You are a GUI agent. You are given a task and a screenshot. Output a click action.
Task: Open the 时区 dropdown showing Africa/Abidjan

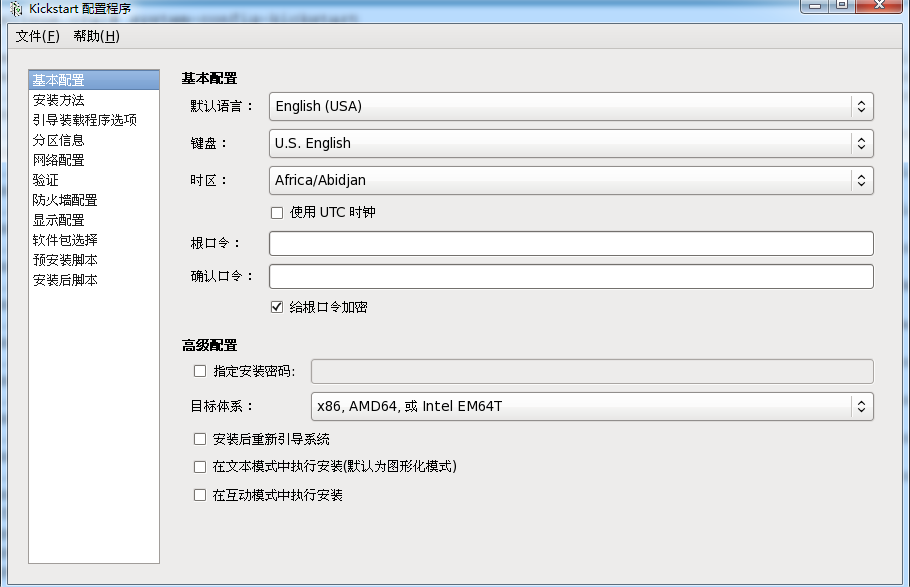point(571,181)
